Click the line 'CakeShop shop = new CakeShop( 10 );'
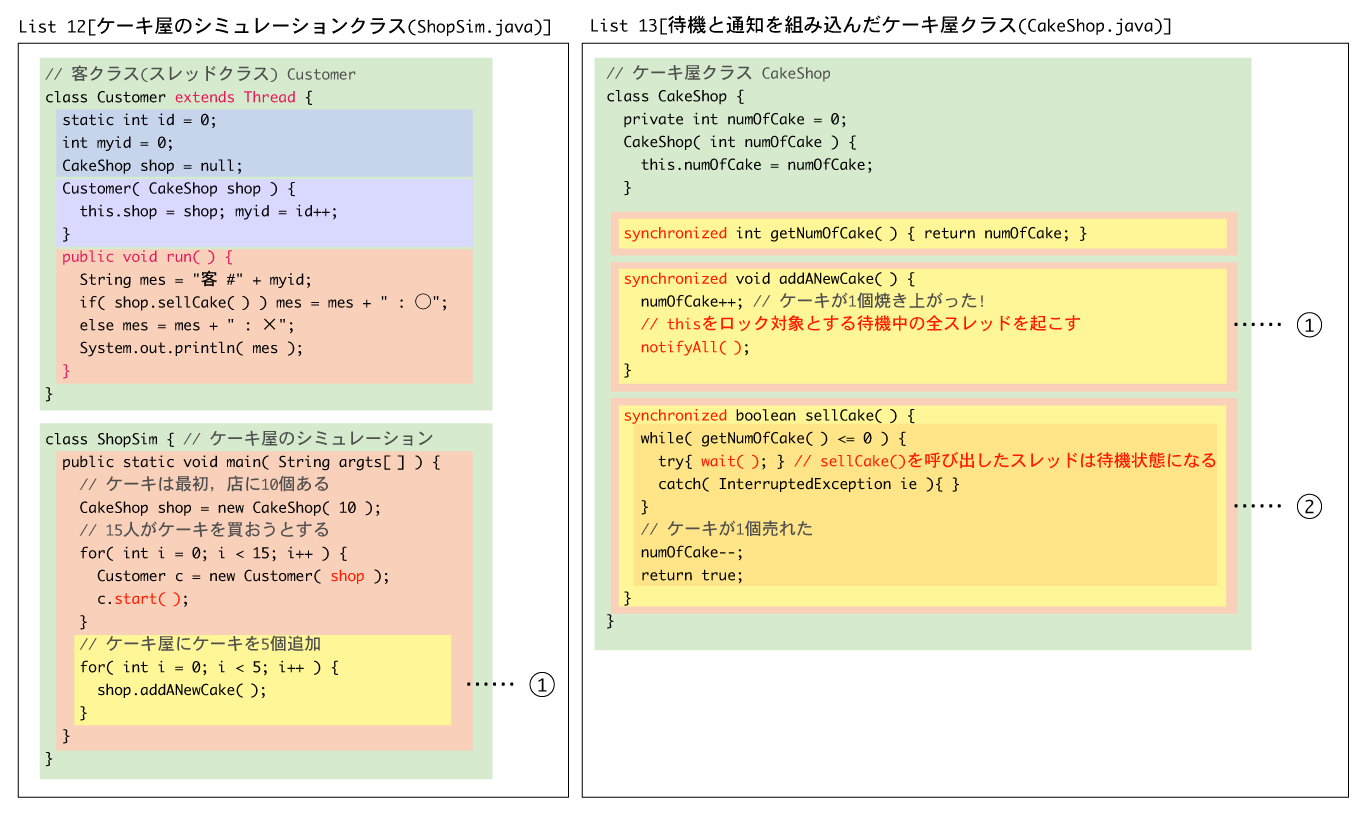Viewport: 1369px width, 813px height. point(230,508)
